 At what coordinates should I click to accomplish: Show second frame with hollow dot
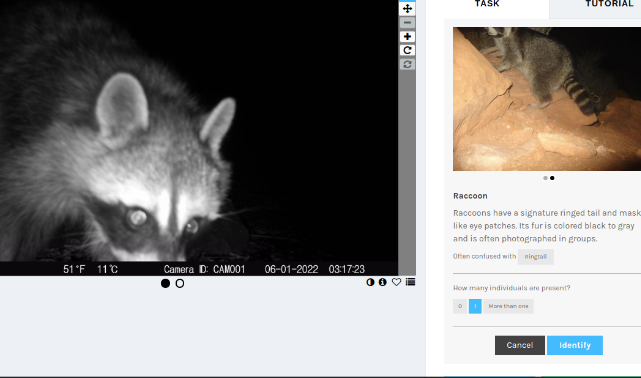180,283
